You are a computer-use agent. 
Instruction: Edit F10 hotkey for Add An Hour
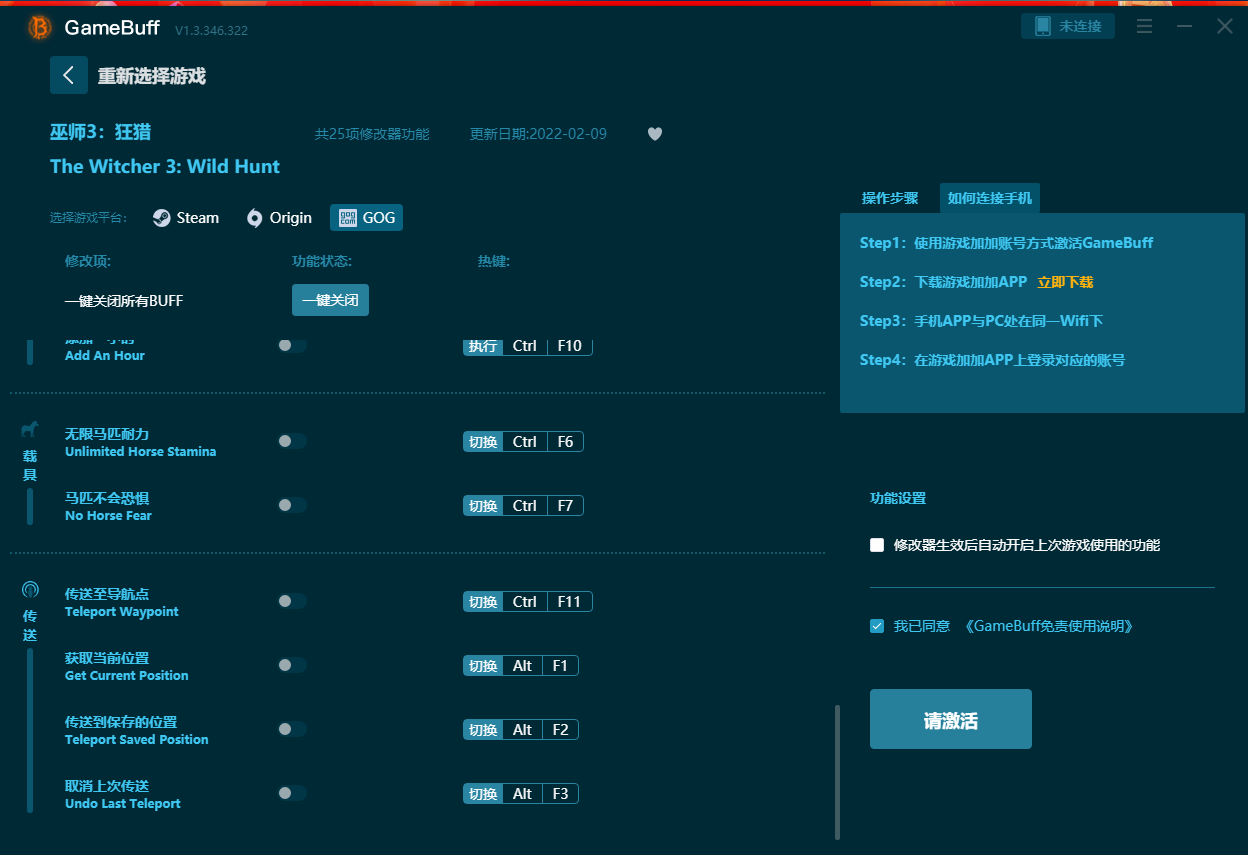[x=569, y=345]
